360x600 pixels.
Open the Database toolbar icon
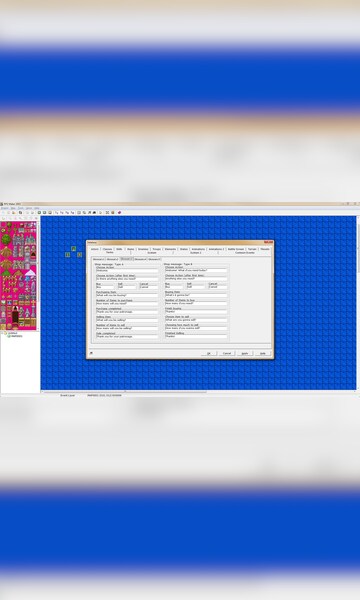(x=79, y=212)
